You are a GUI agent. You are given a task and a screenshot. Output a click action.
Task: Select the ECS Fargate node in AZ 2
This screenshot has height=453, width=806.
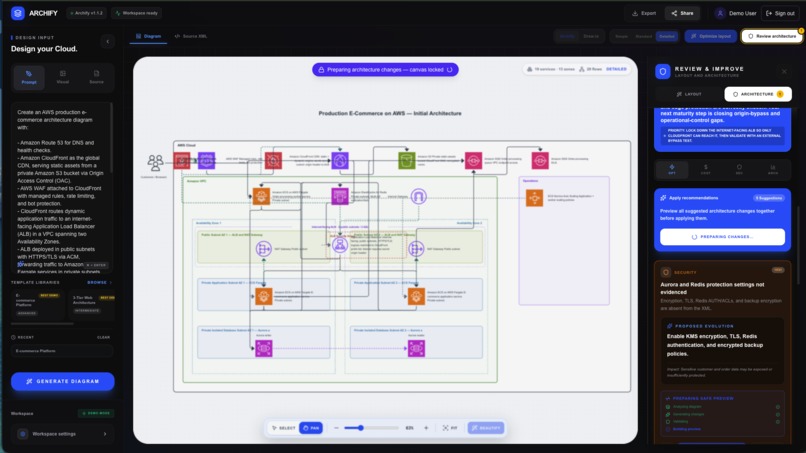tap(416, 296)
